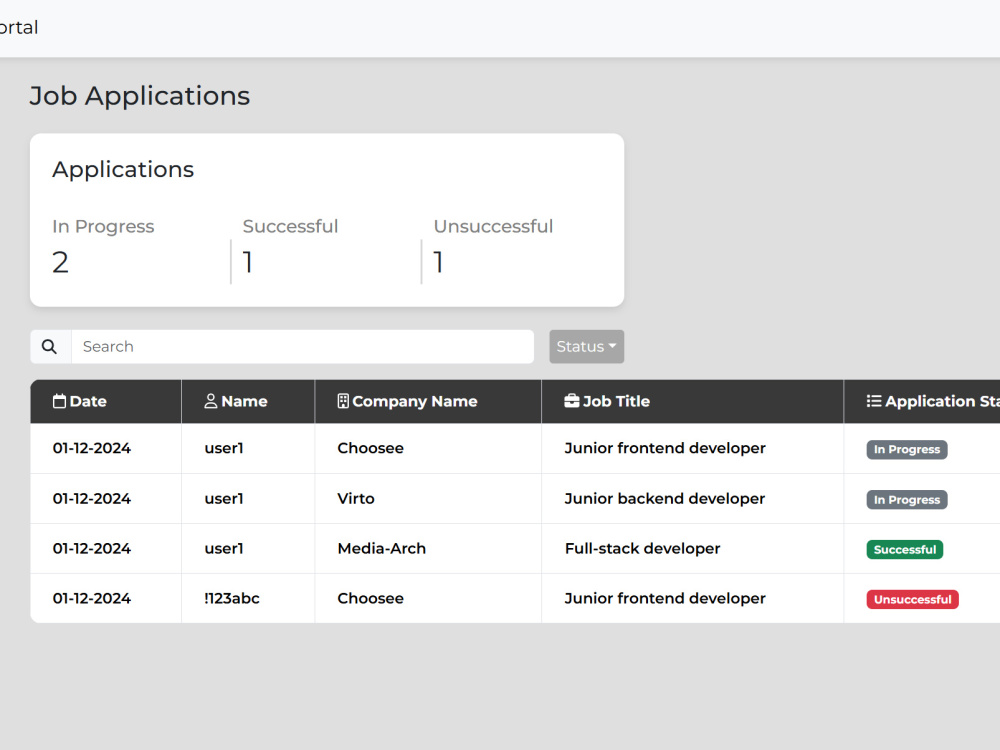Click user1 name in the Media-Arch row
1000x750 pixels.
click(224, 548)
